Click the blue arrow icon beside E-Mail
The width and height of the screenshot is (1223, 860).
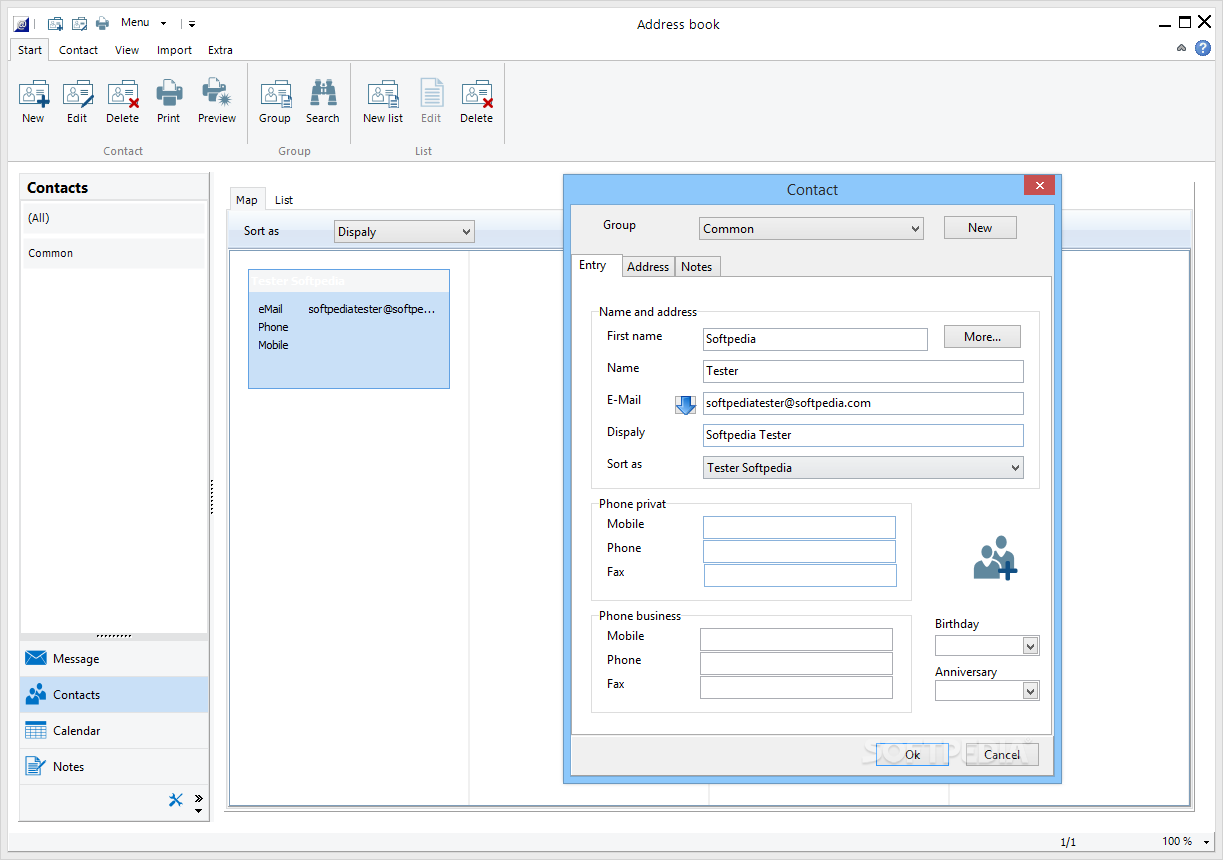(x=685, y=404)
